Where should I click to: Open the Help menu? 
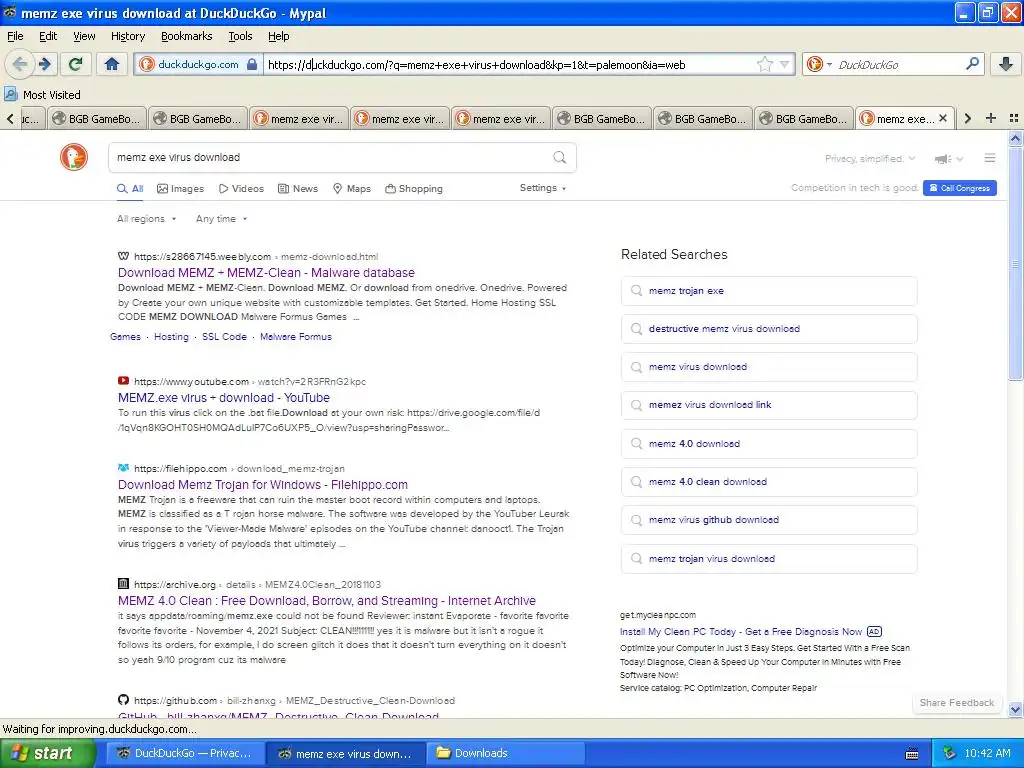click(279, 36)
